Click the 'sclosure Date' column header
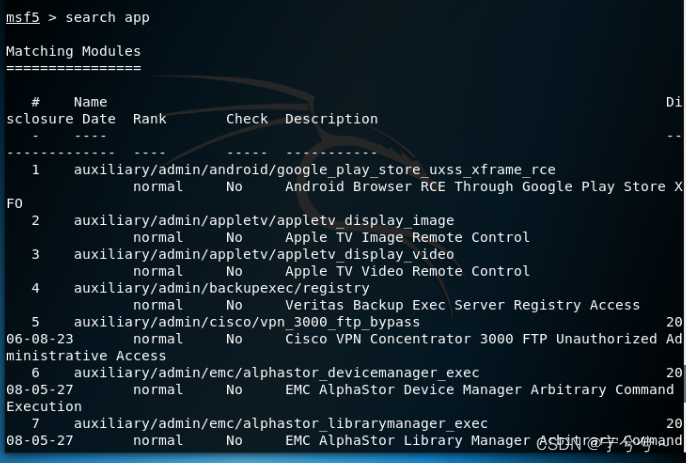The image size is (686, 463). click(x=61, y=119)
